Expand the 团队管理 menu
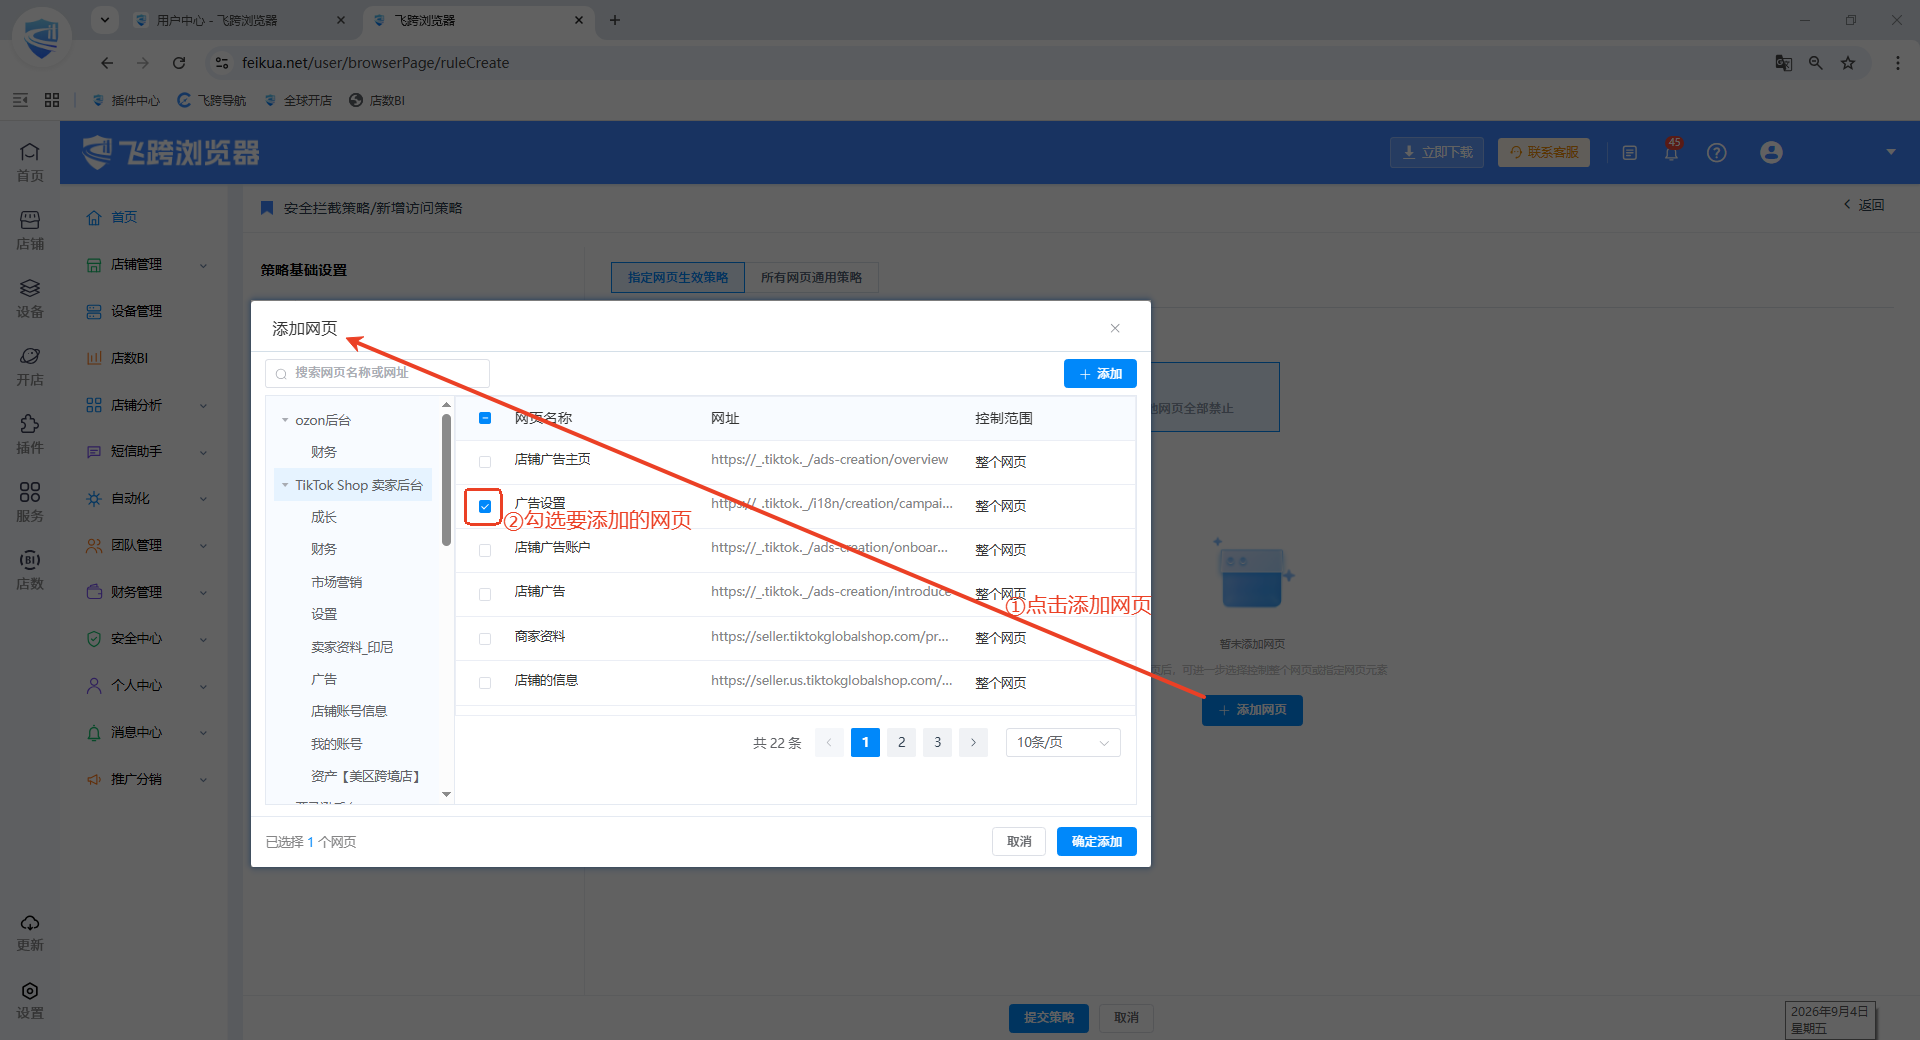This screenshot has height=1040, width=1920. 146,545
